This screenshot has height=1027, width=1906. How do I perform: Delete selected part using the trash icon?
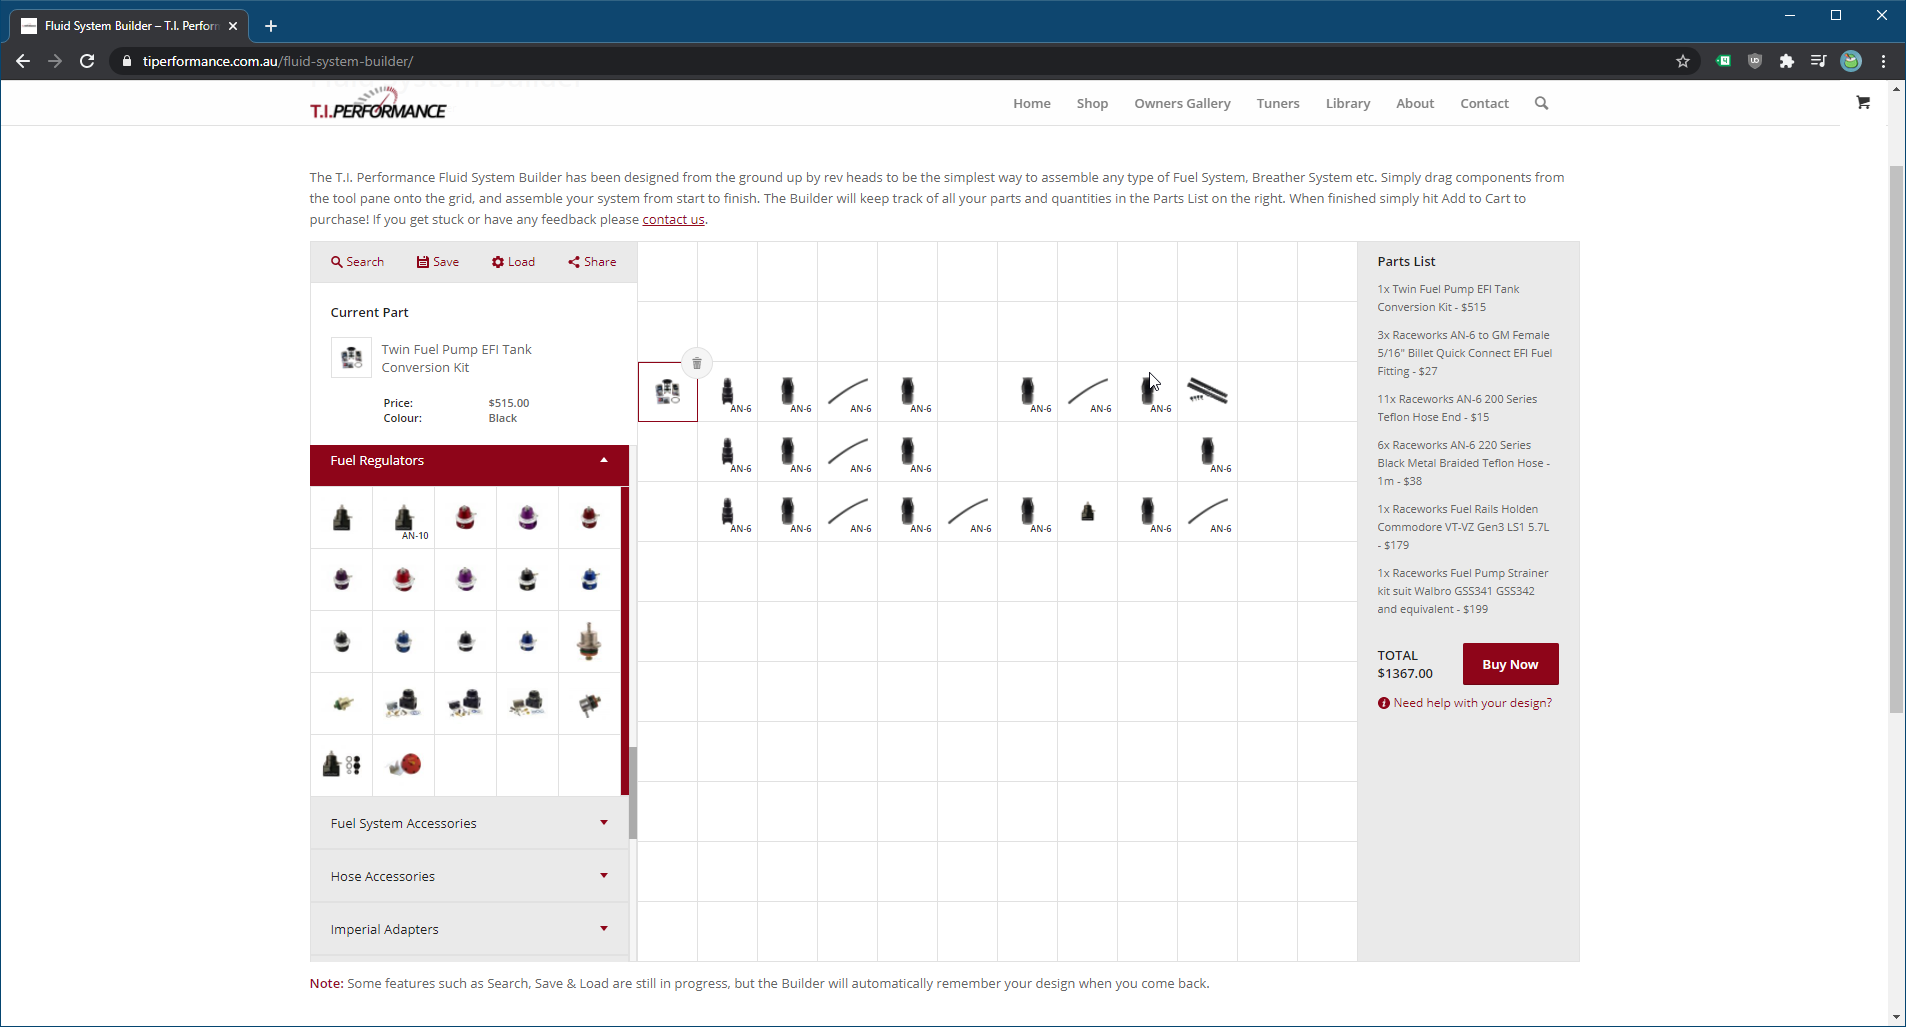click(x=697, y=363)
